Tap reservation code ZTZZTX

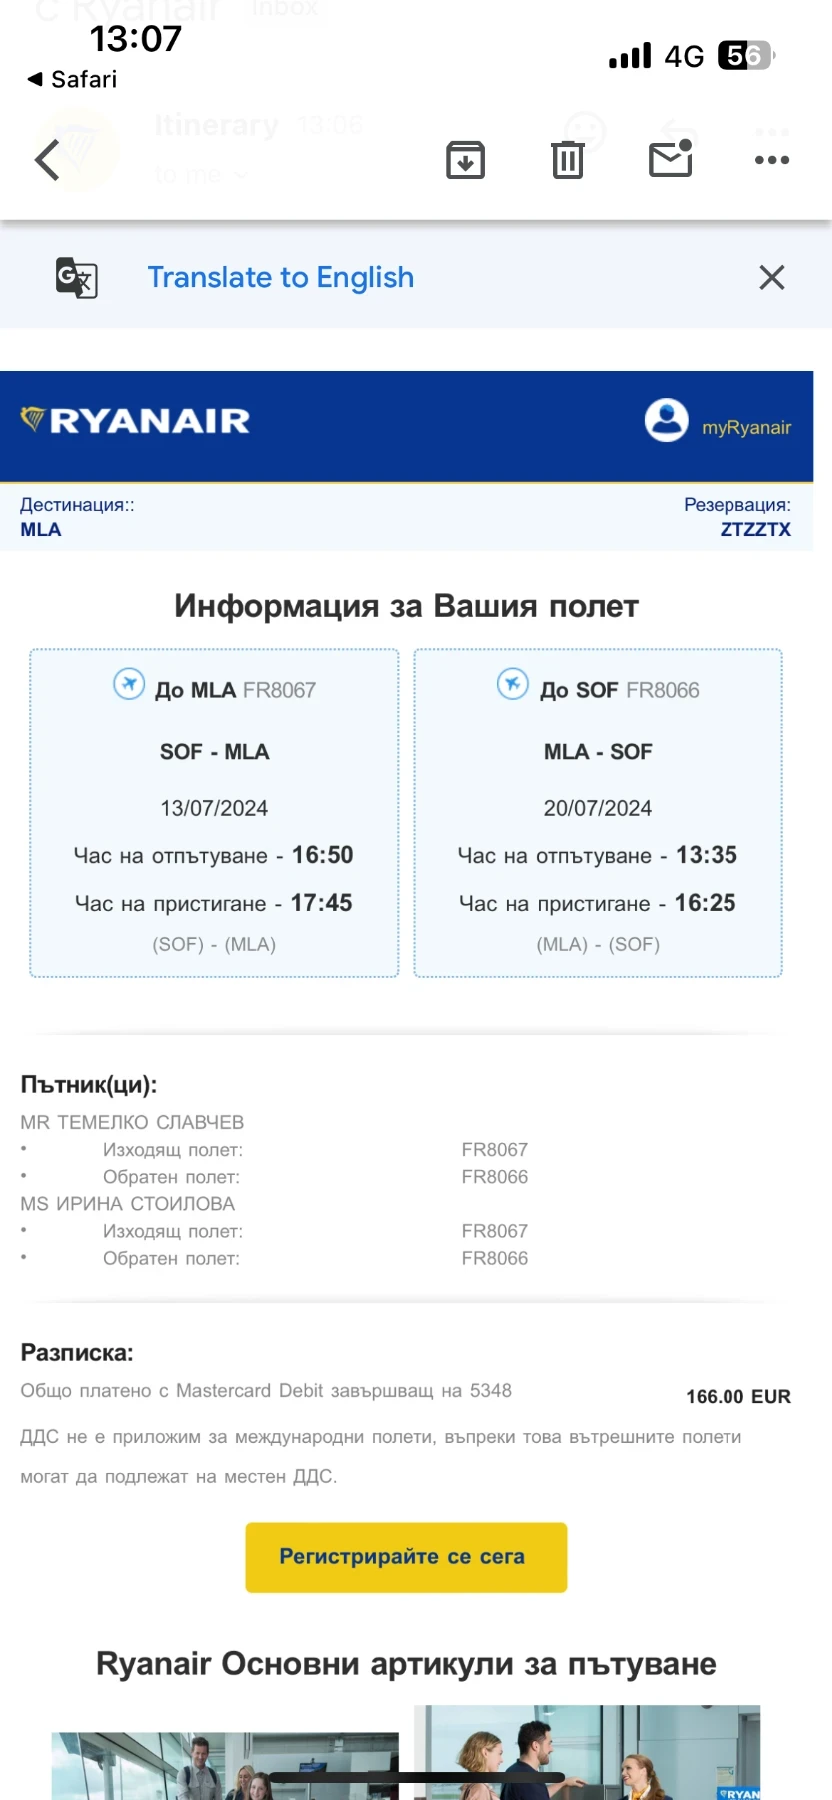pos(755,530)
